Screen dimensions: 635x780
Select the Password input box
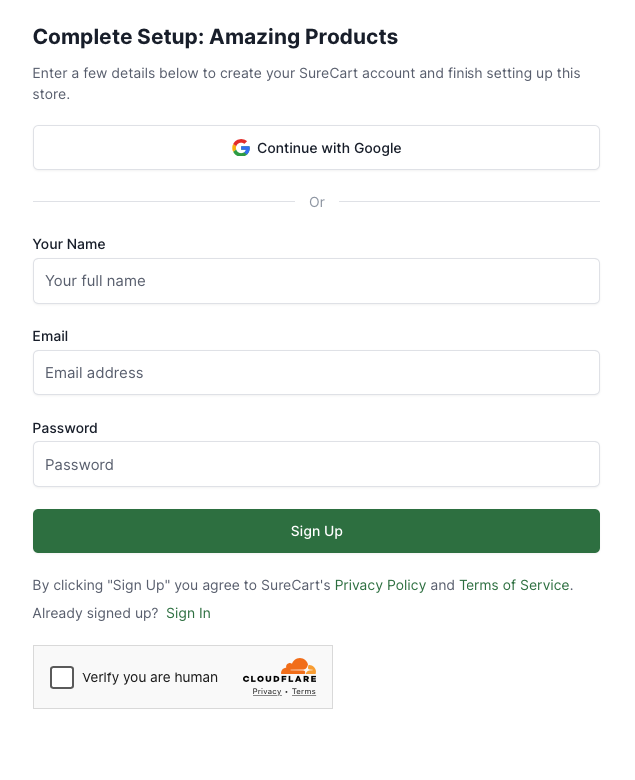(316, 465)
